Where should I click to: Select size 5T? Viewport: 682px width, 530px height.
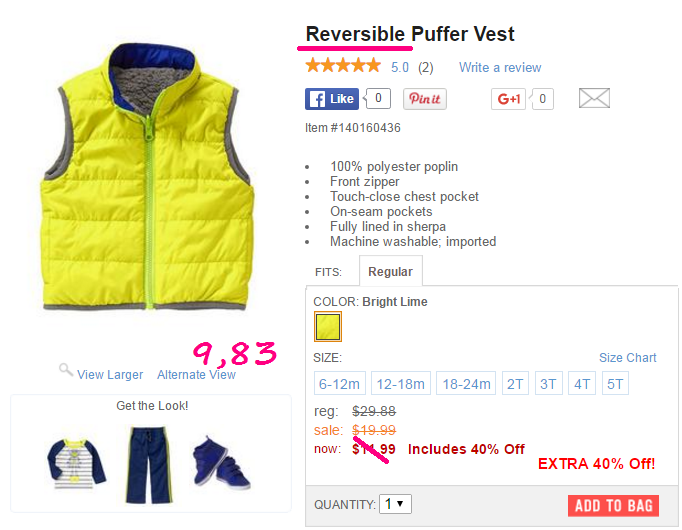point(615,383)
